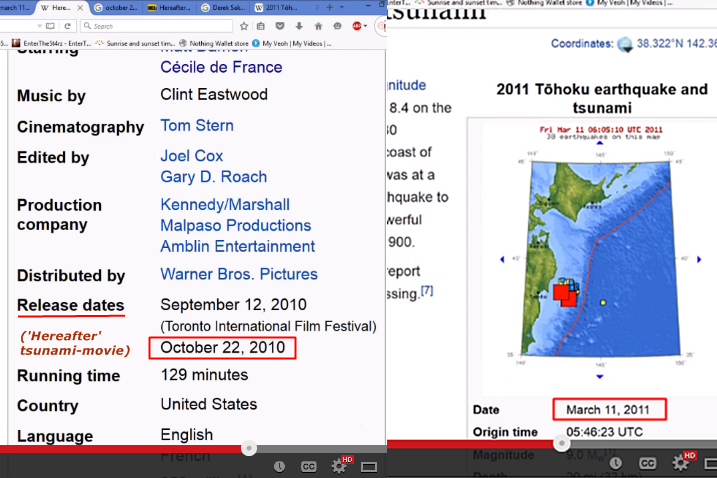Open the Gary D. Roach link
The width and height of the screenshot is (717, 478).
click(x=214, y=177)
